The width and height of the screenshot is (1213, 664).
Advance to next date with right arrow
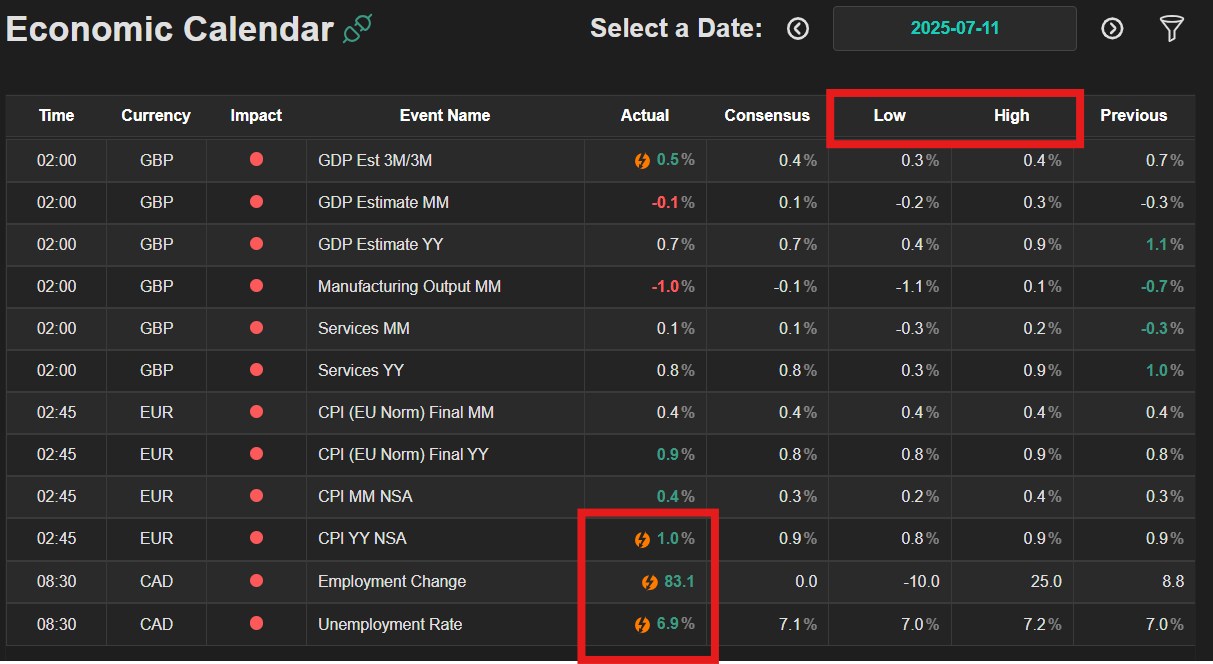pyautogui.click(x=1112, y=29)
